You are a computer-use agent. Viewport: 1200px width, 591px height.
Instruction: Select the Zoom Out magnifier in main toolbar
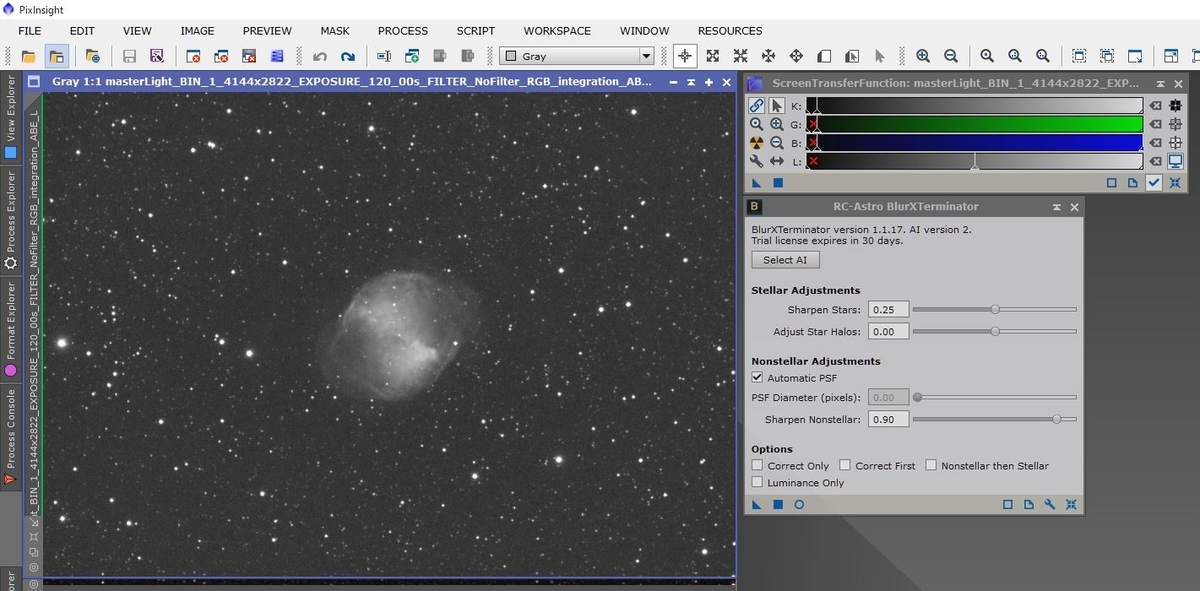click(951, 56)
